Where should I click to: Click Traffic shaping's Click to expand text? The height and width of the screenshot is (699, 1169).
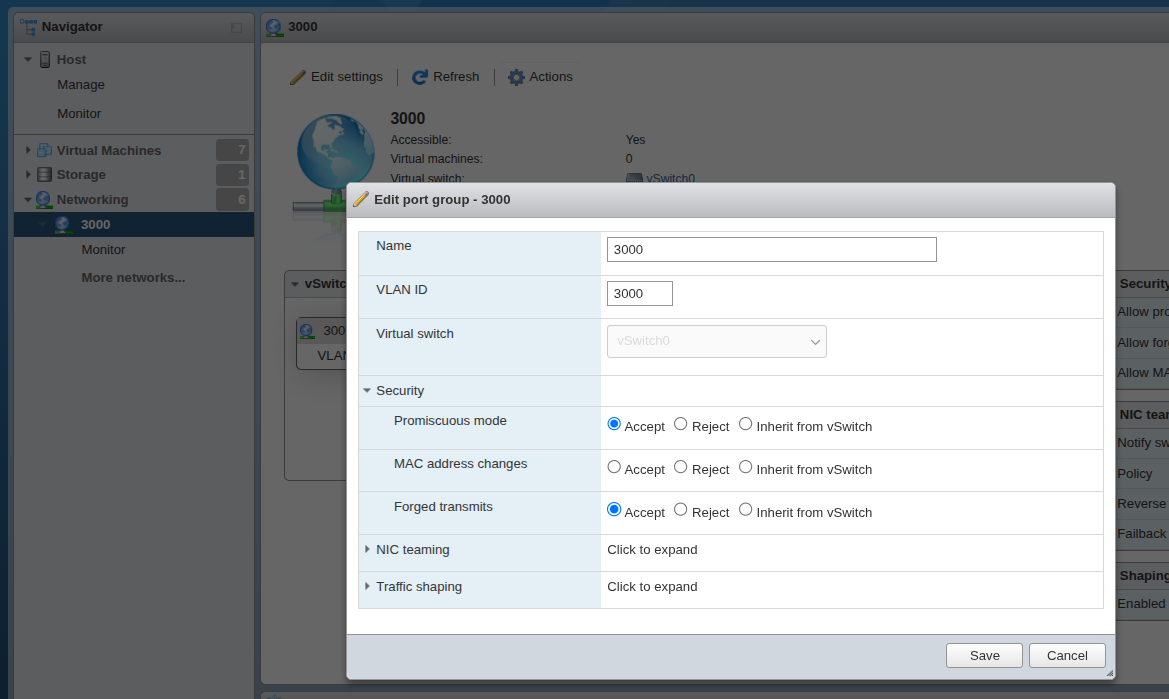652,586
